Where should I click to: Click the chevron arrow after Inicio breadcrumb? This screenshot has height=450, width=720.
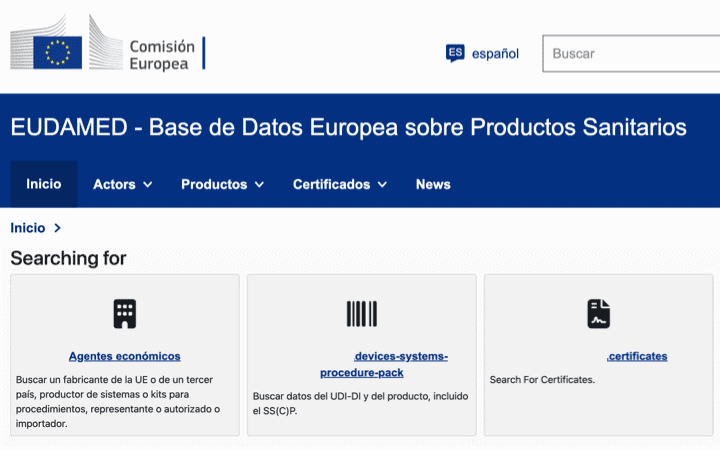(57, 228)
